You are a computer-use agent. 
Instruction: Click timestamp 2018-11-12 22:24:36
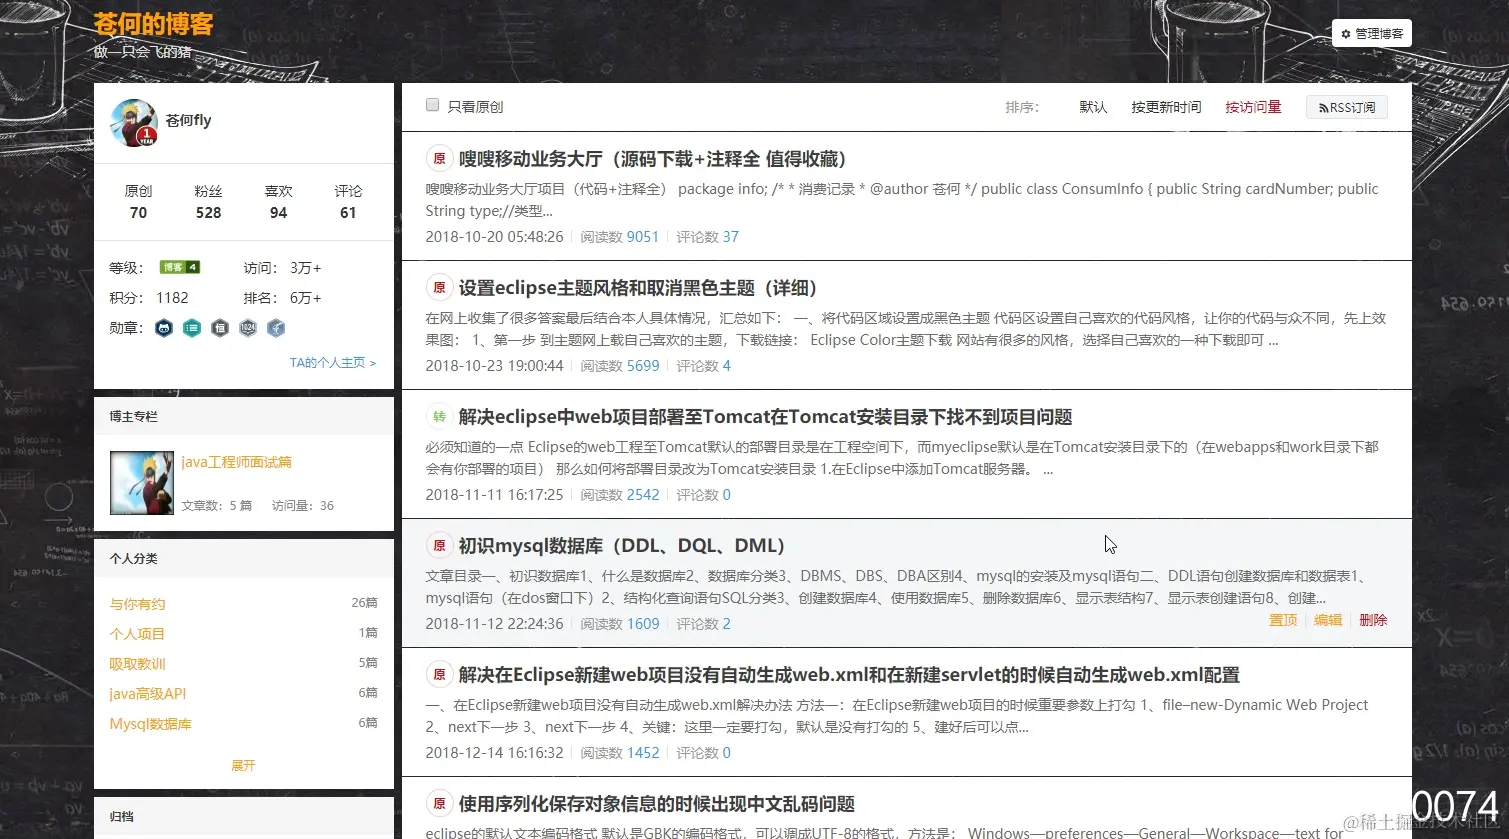click(494, 624)
